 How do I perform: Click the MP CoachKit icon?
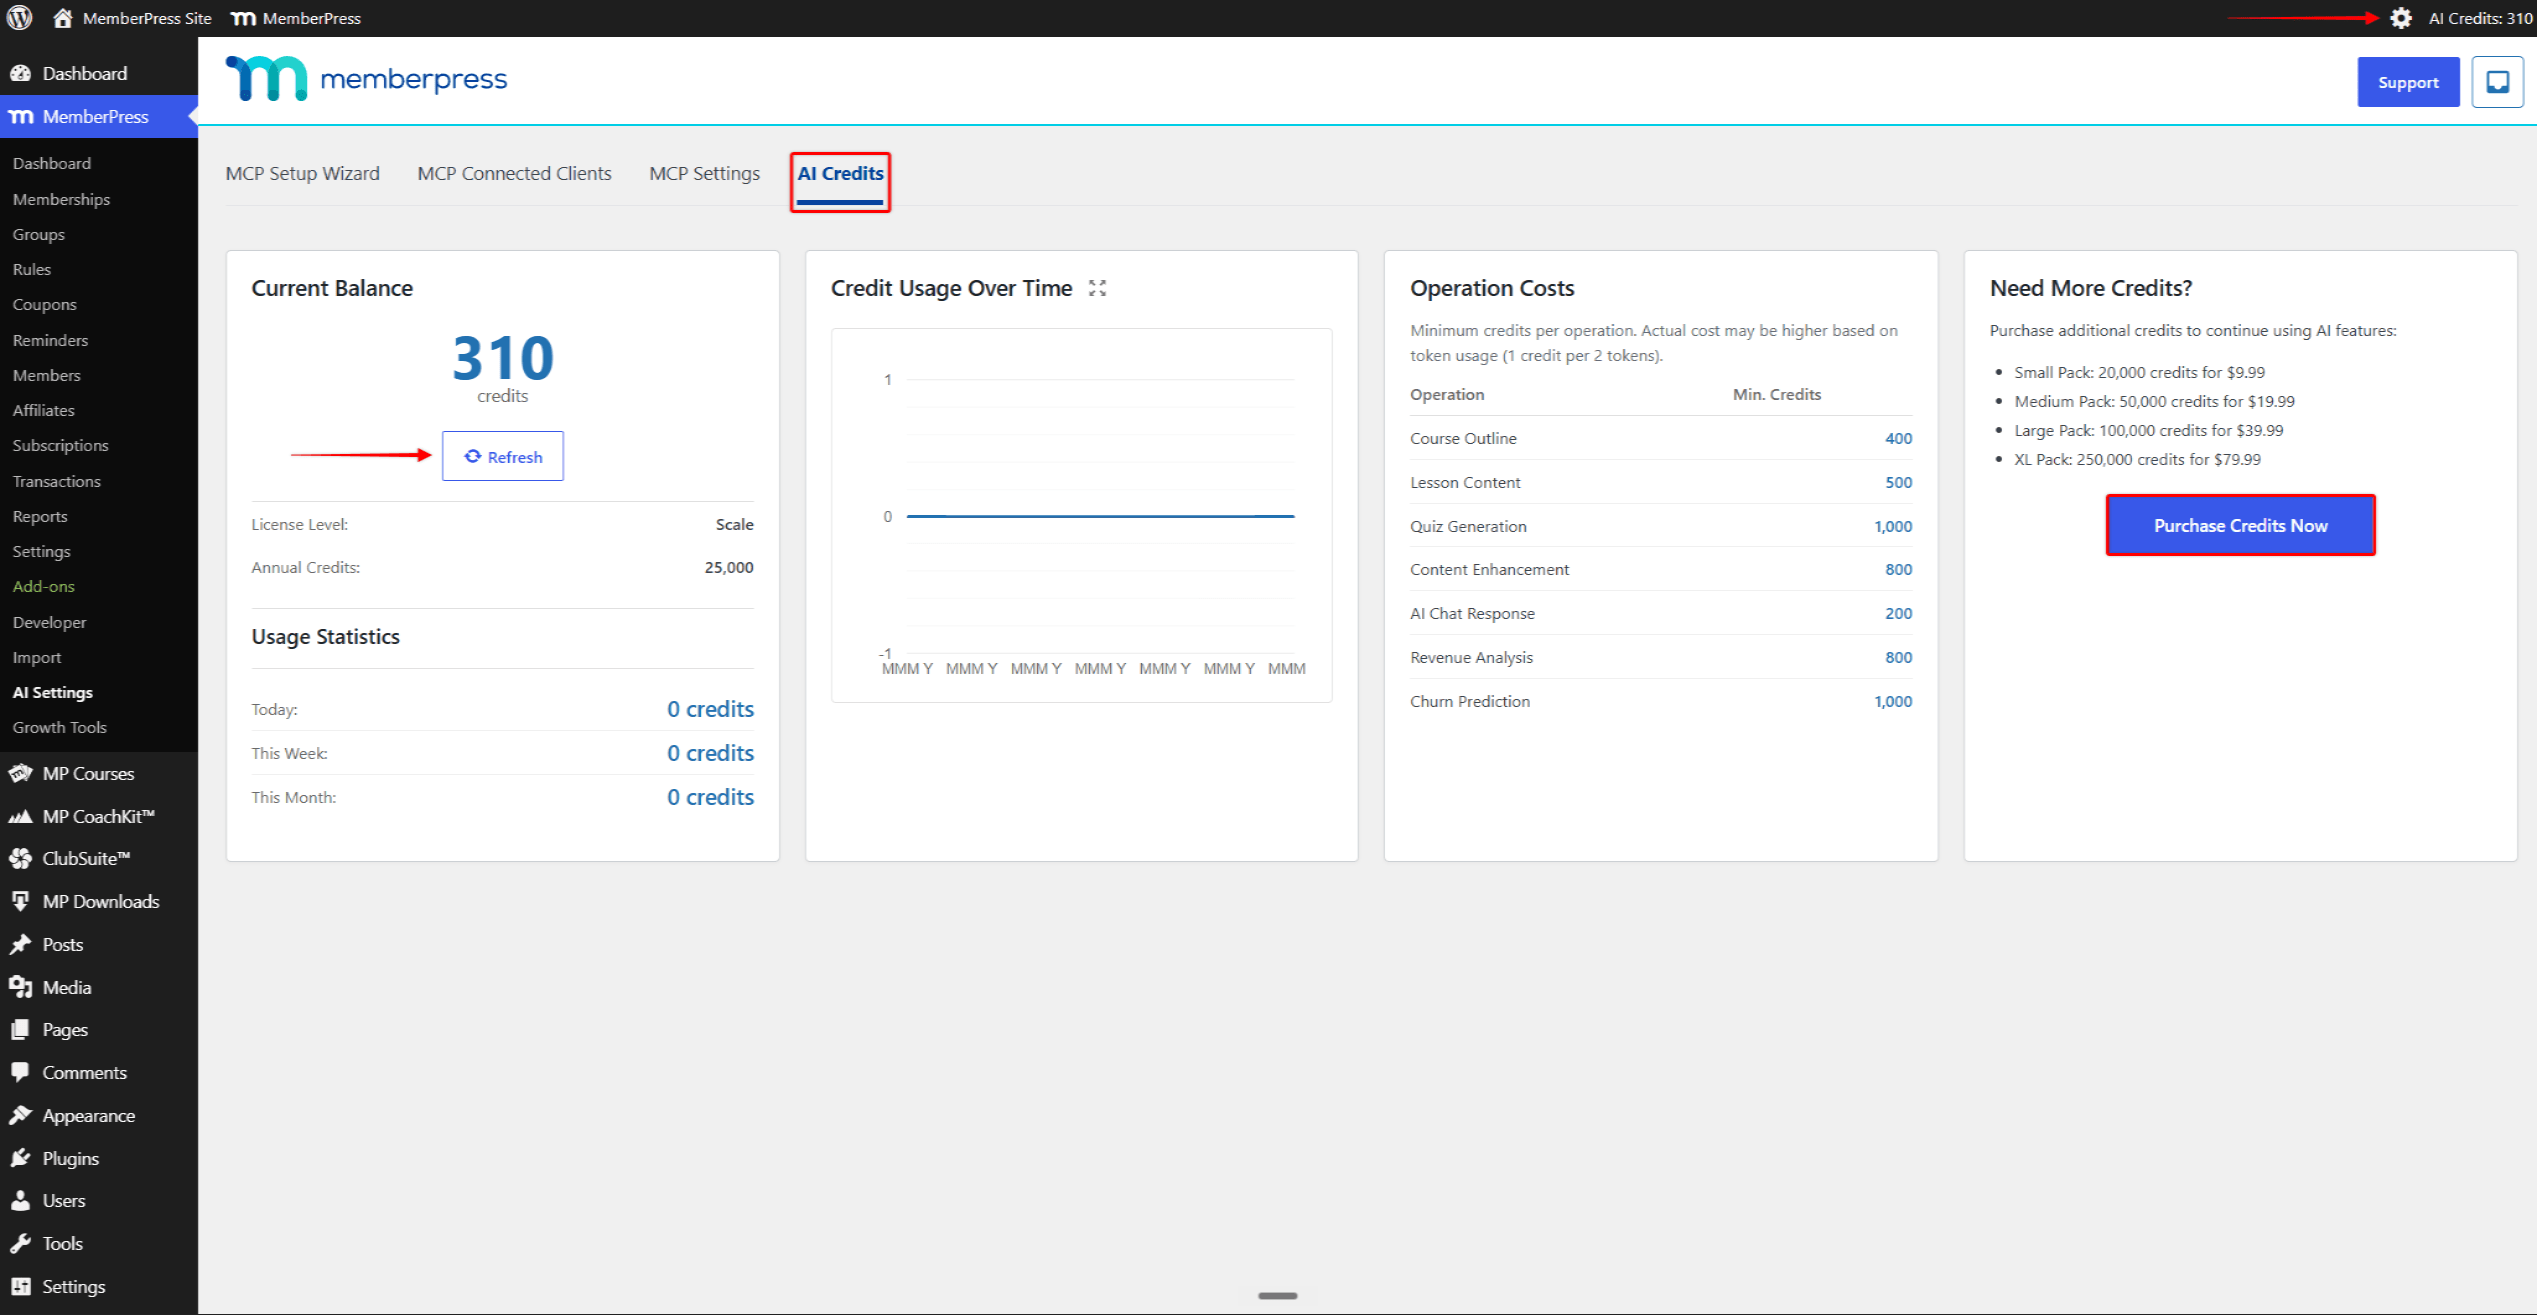coord(20,816)
